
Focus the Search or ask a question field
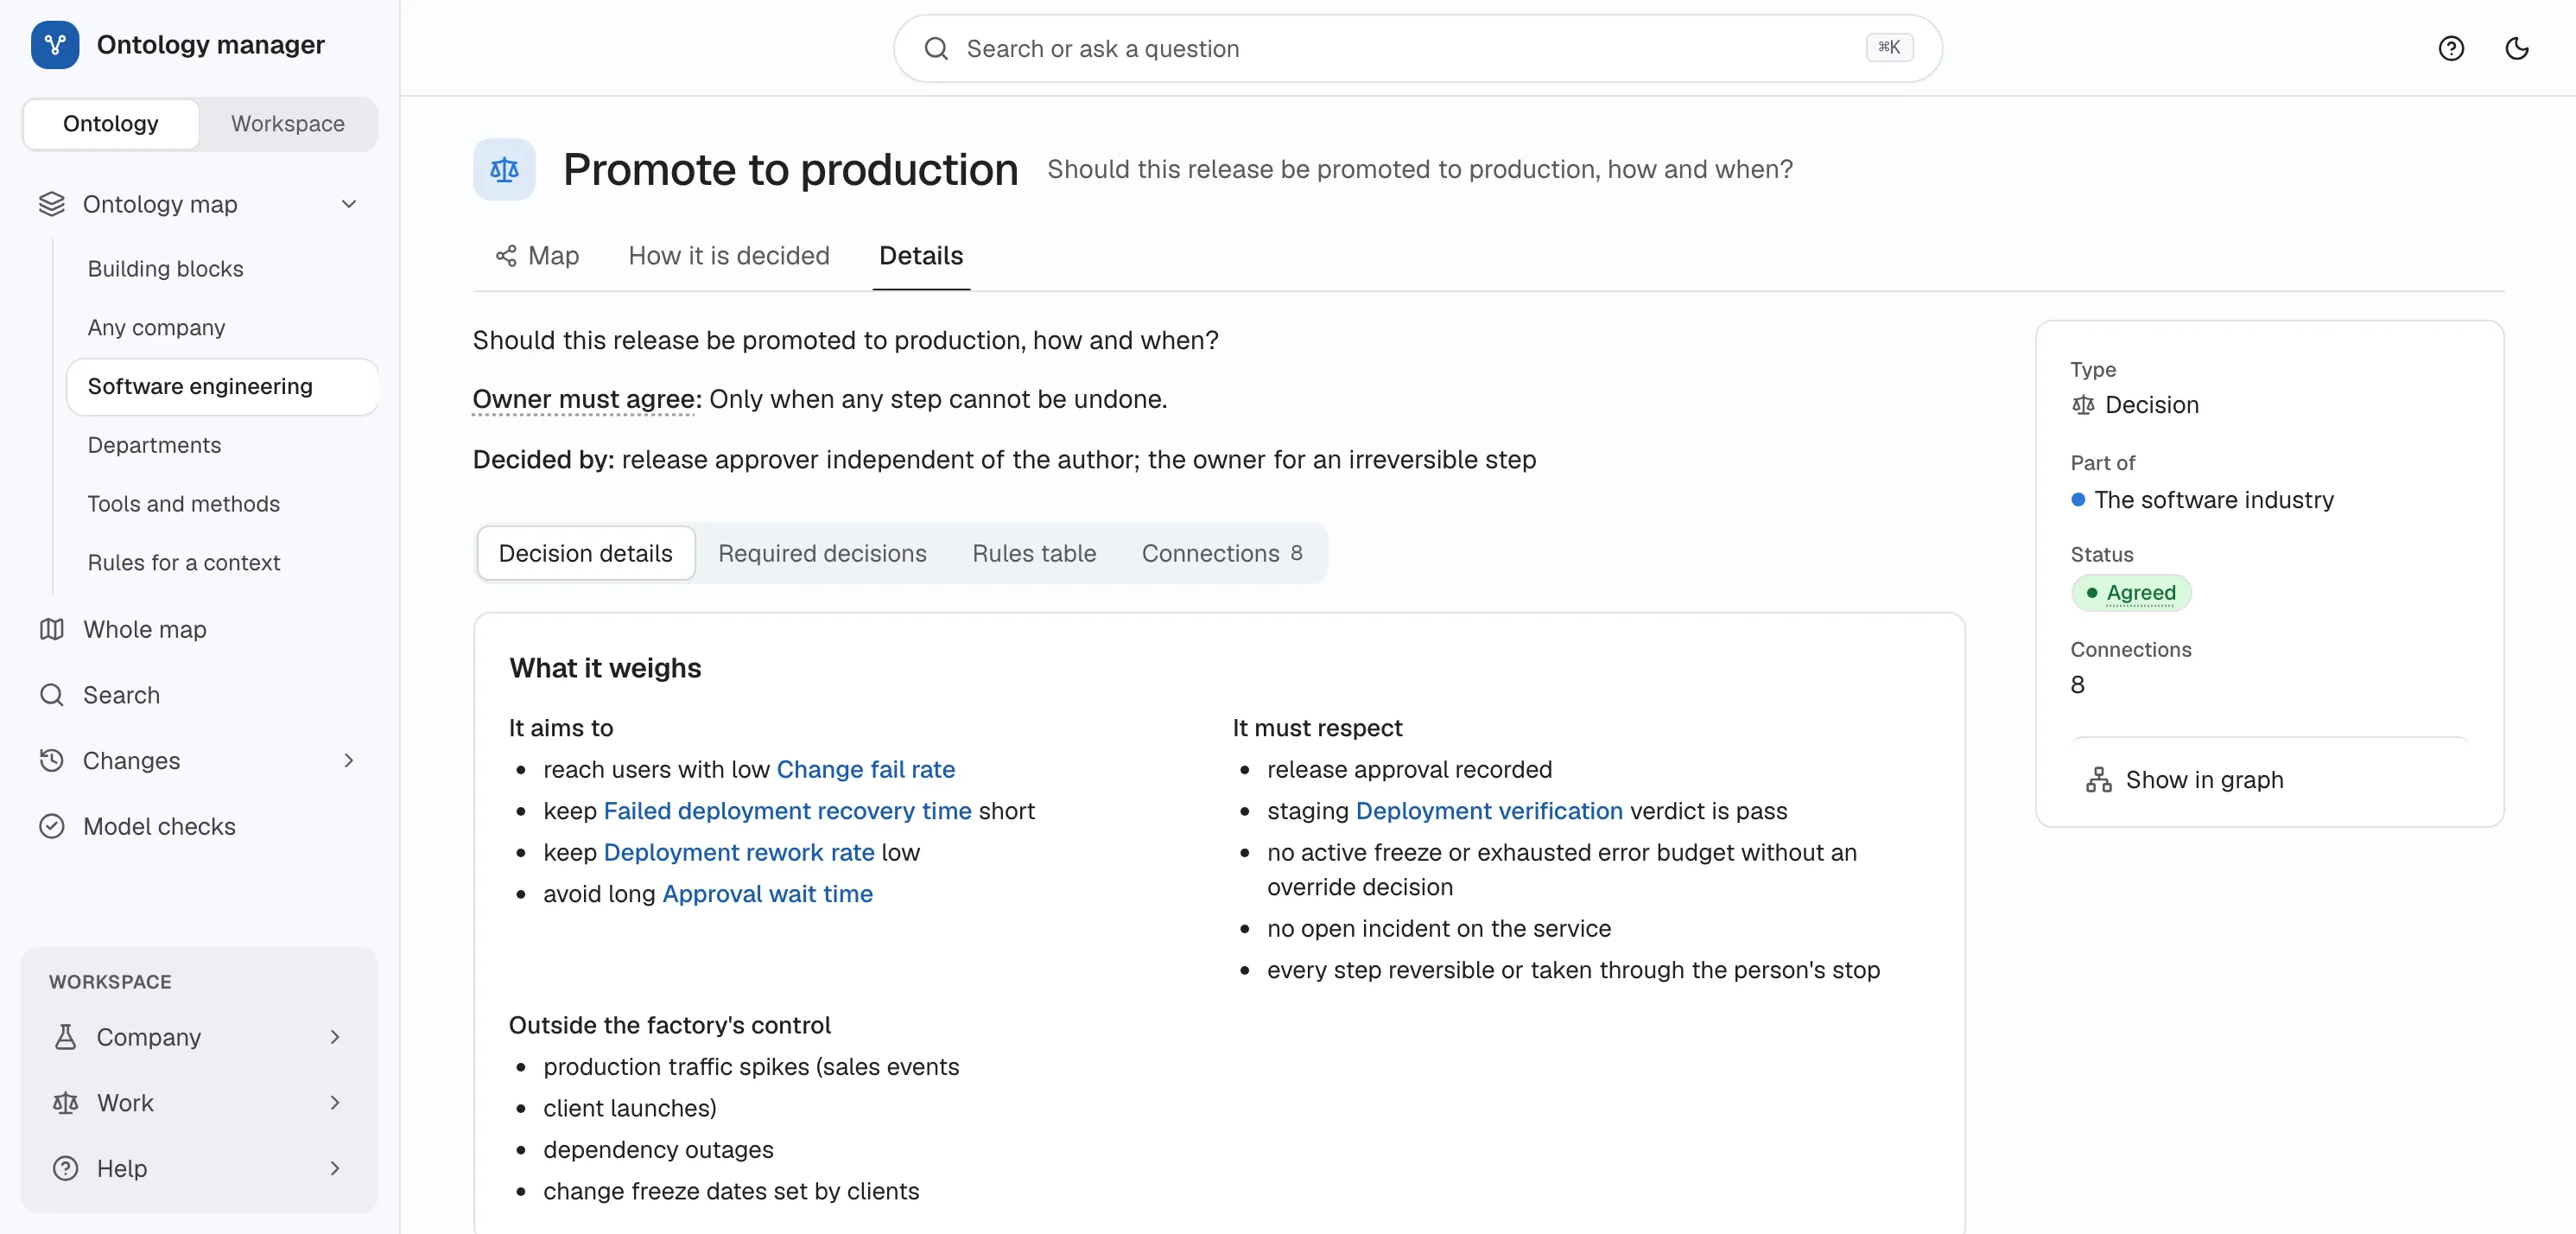pos(1417,49)
